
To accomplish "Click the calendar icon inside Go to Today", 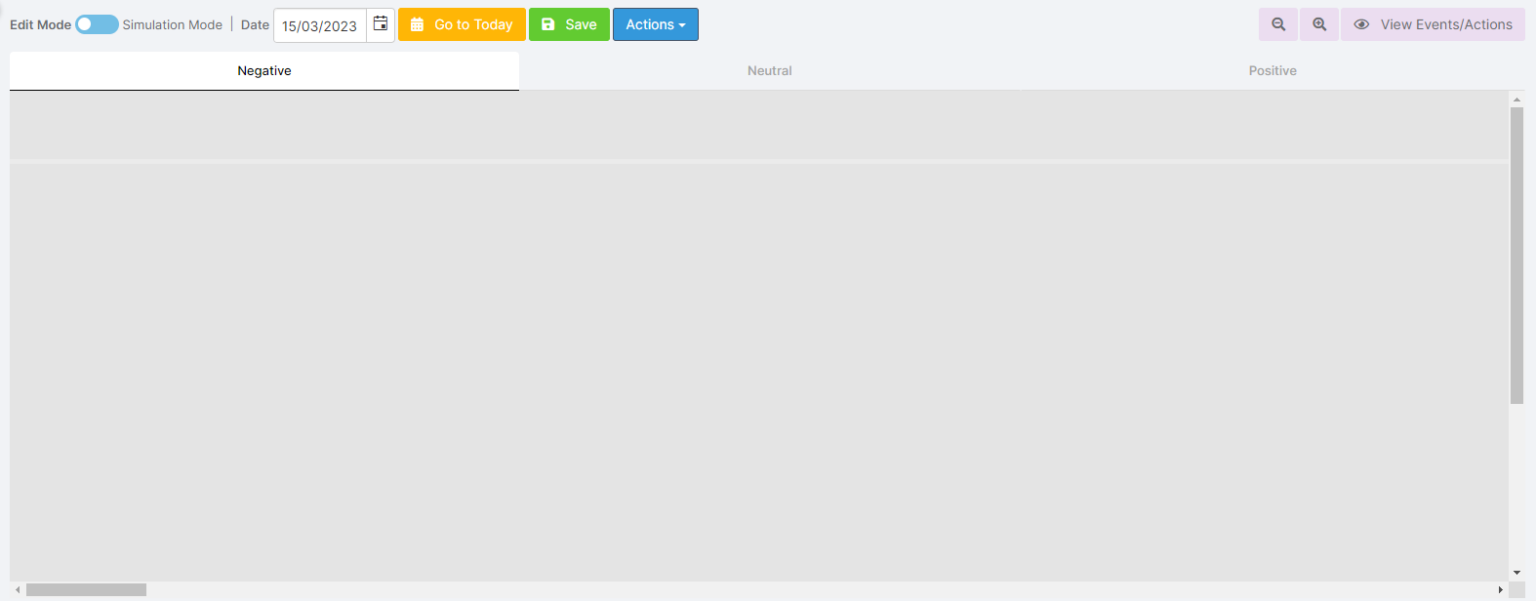I will (416, 23).
